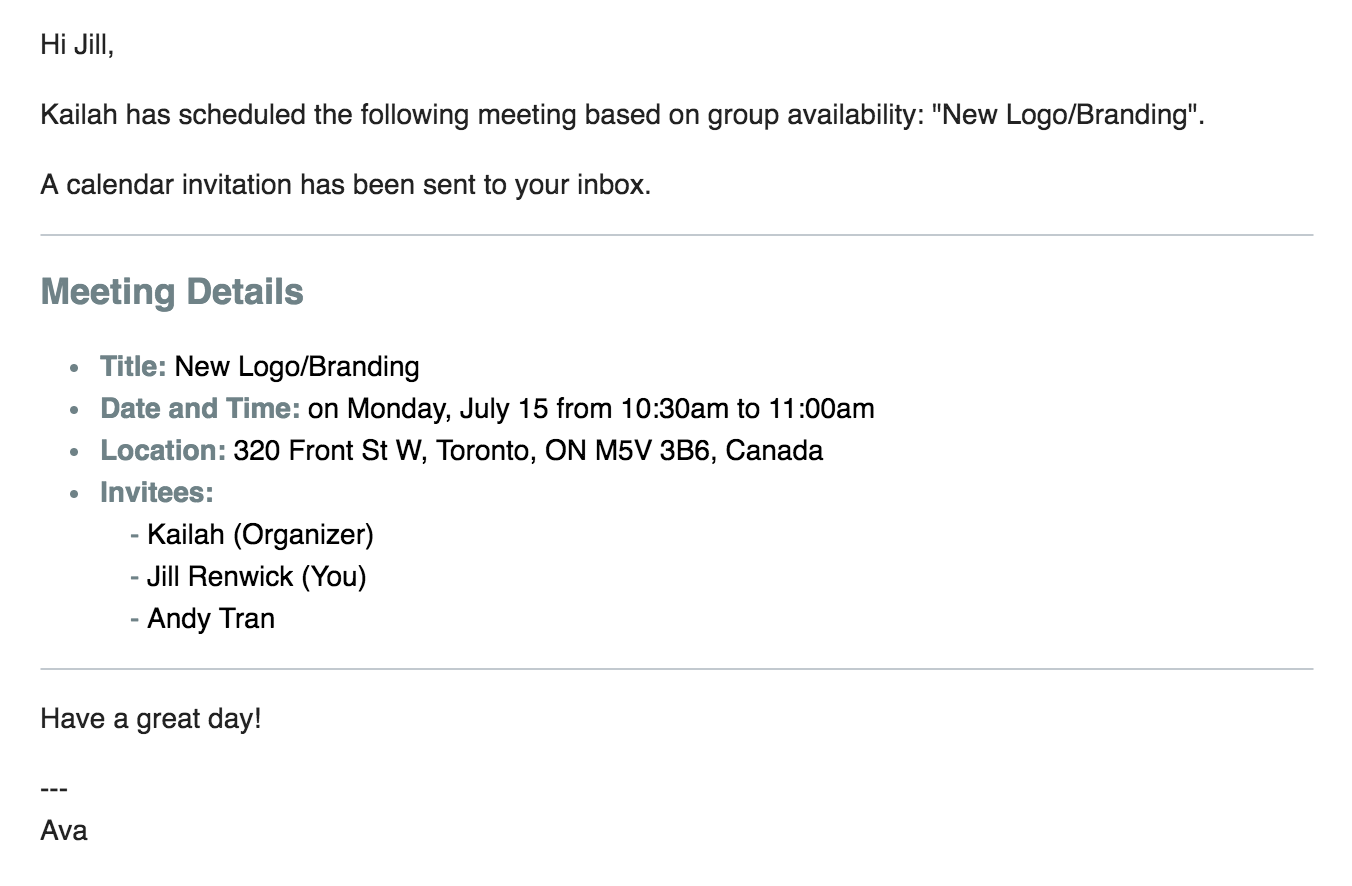Click the "Hi Jill," greeting line
Screen dimensions: 1352x886
coord(77,45)
